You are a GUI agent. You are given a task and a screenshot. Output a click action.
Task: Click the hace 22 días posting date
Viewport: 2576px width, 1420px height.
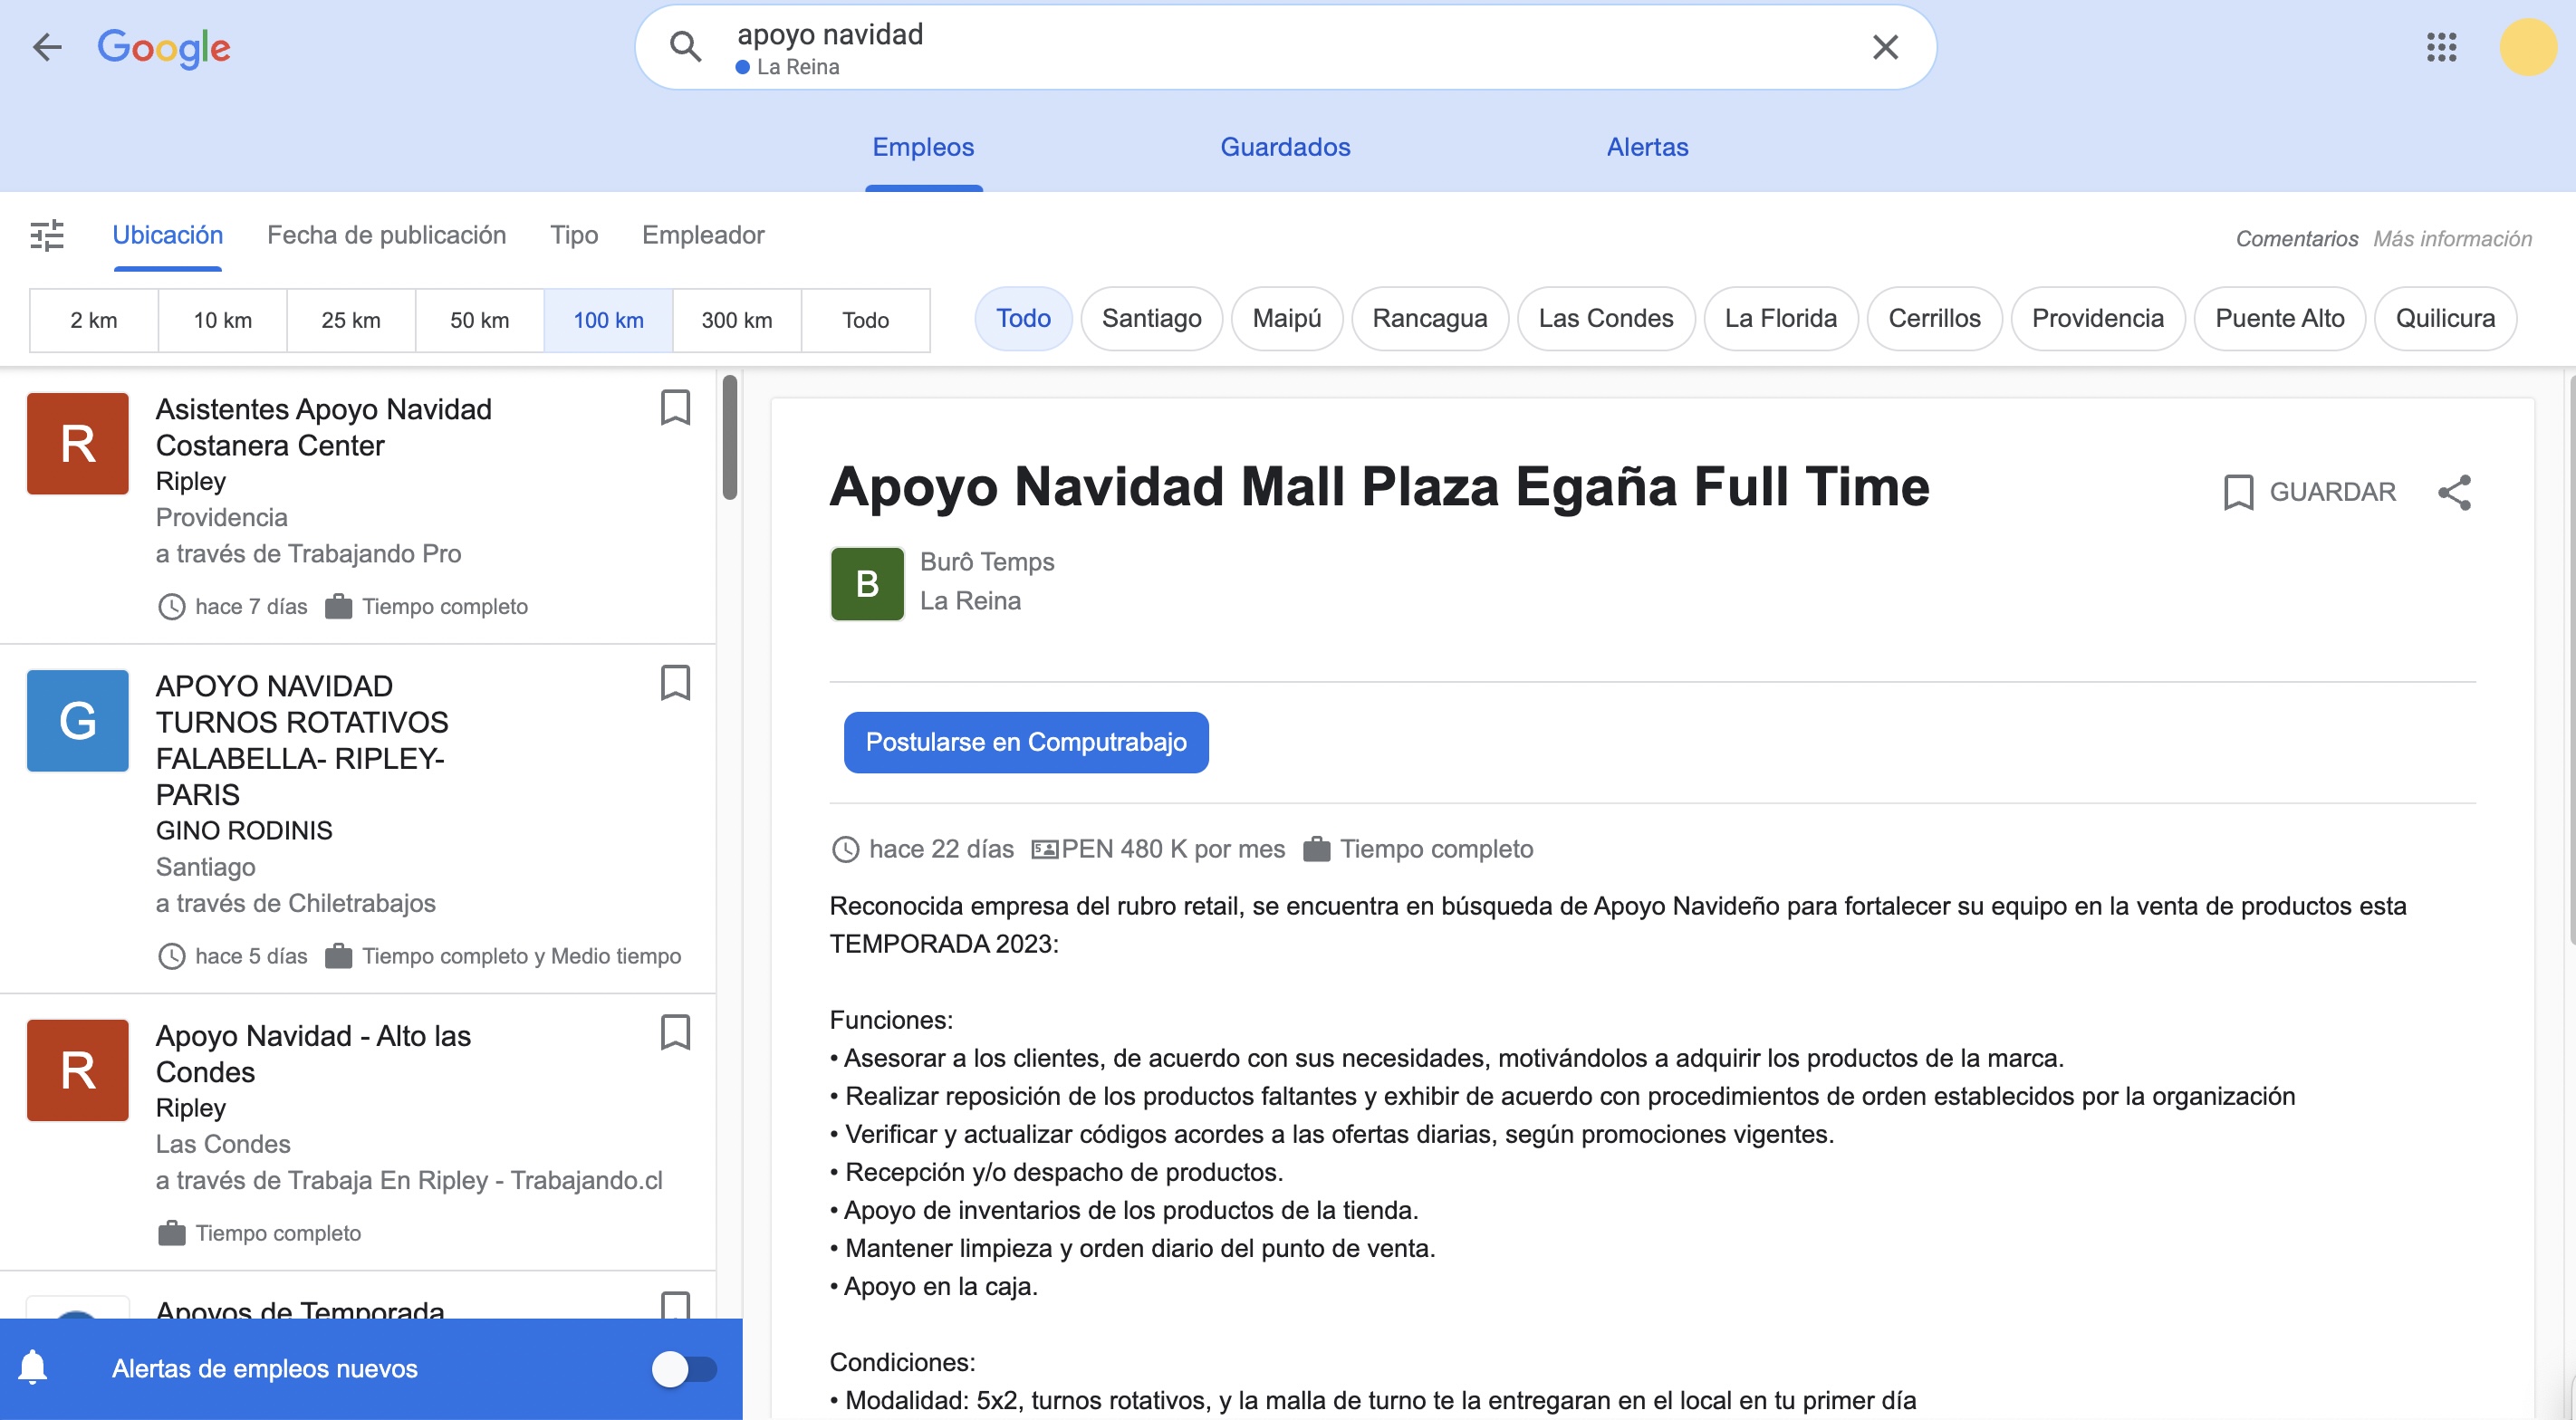coord(922,849)
